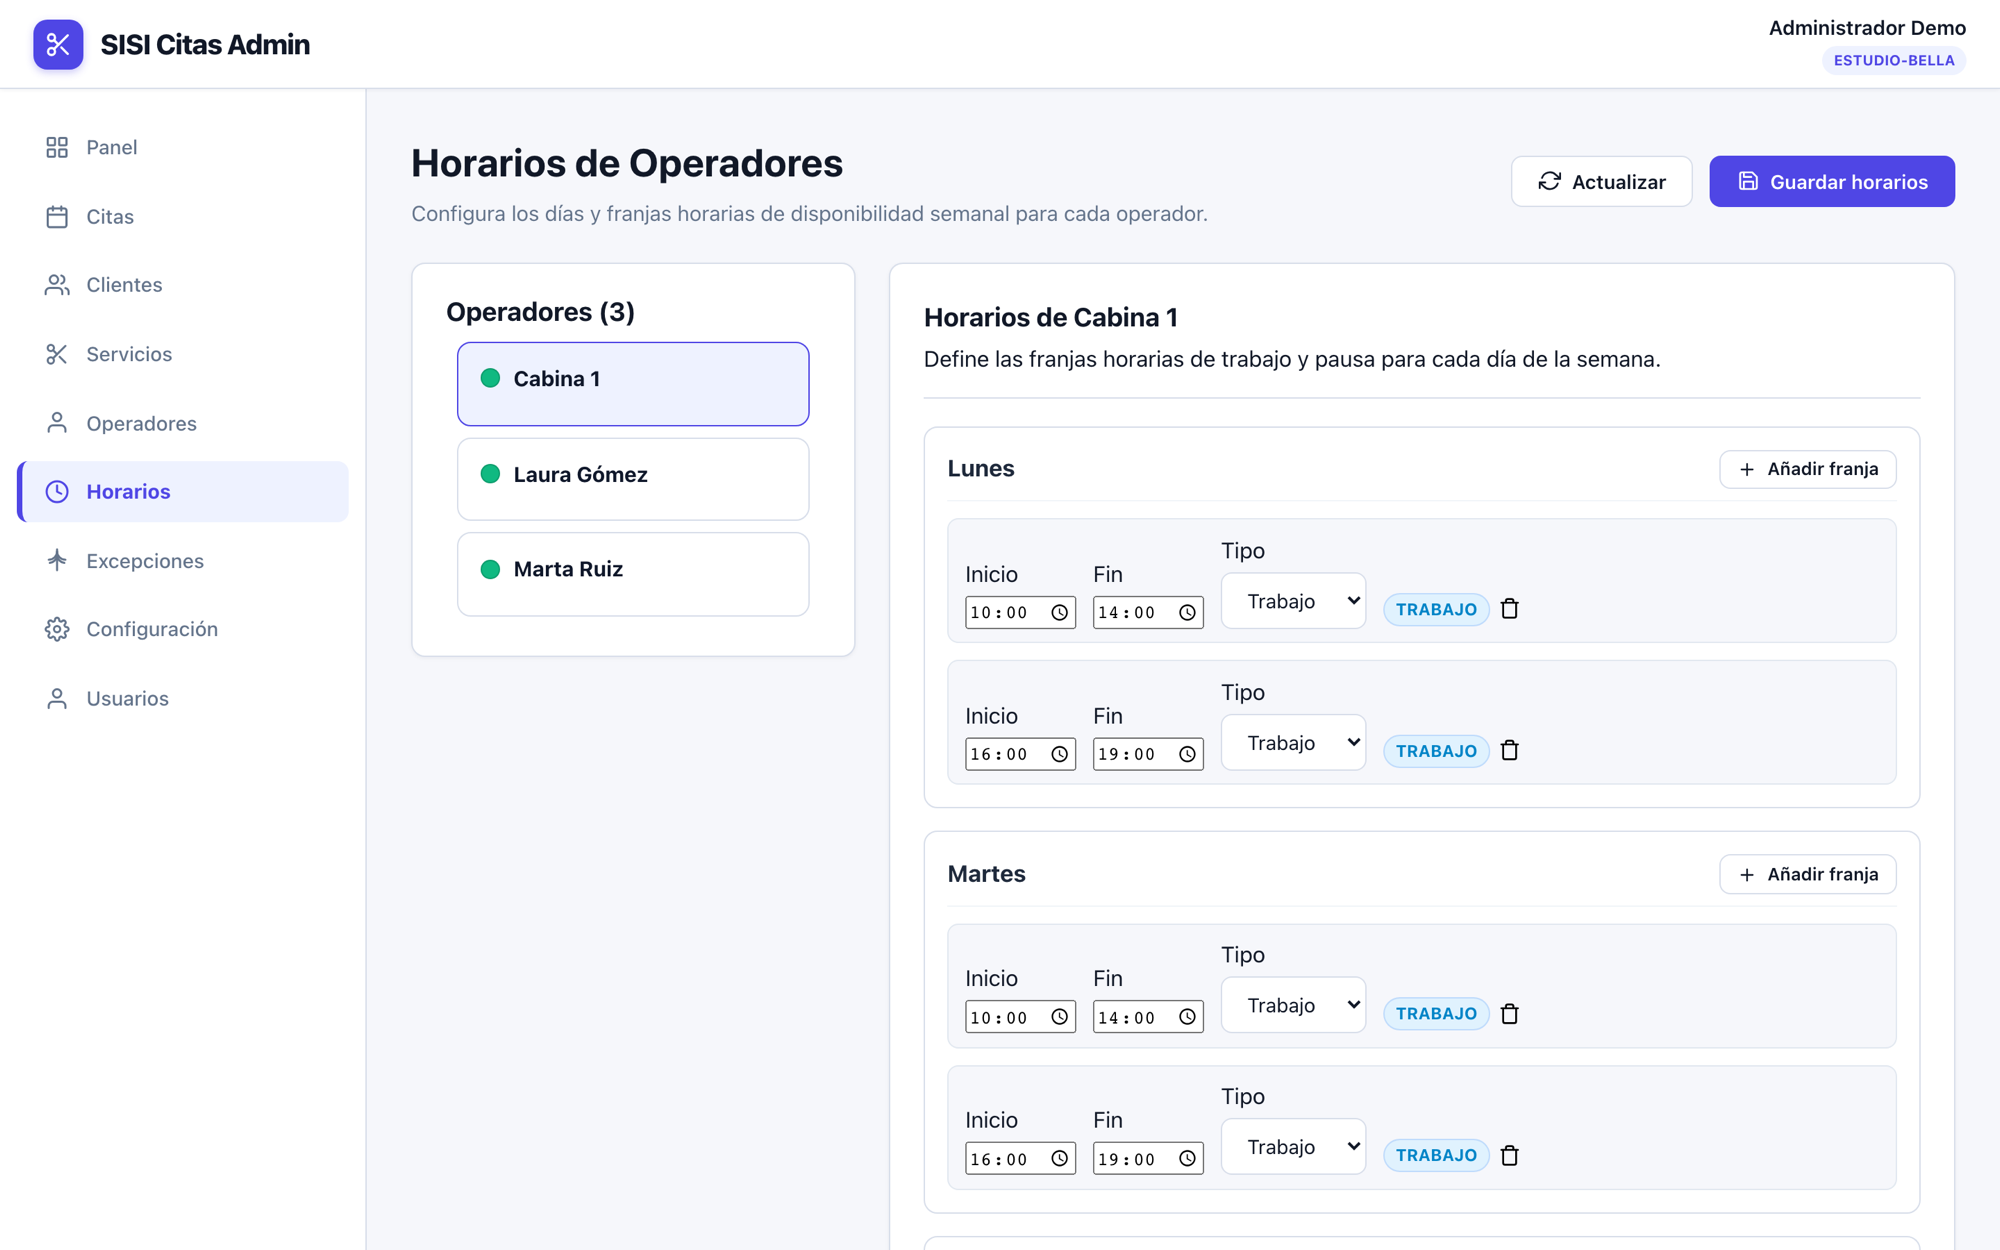Delete the Lunes 16:00–19:00 slot
The width and height of the screenshot is (2000, 1250).
[1510, 751]
